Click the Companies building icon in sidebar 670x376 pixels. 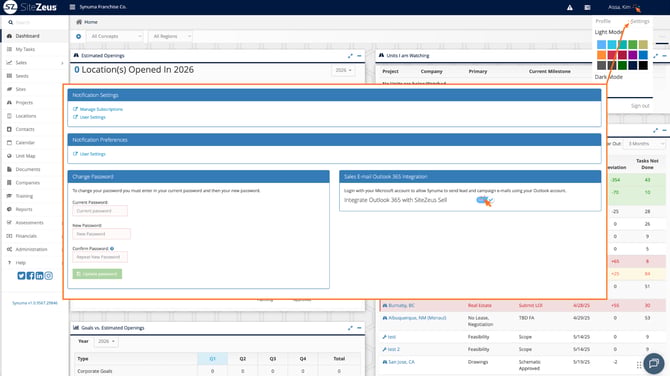click(x=9, y=182)
